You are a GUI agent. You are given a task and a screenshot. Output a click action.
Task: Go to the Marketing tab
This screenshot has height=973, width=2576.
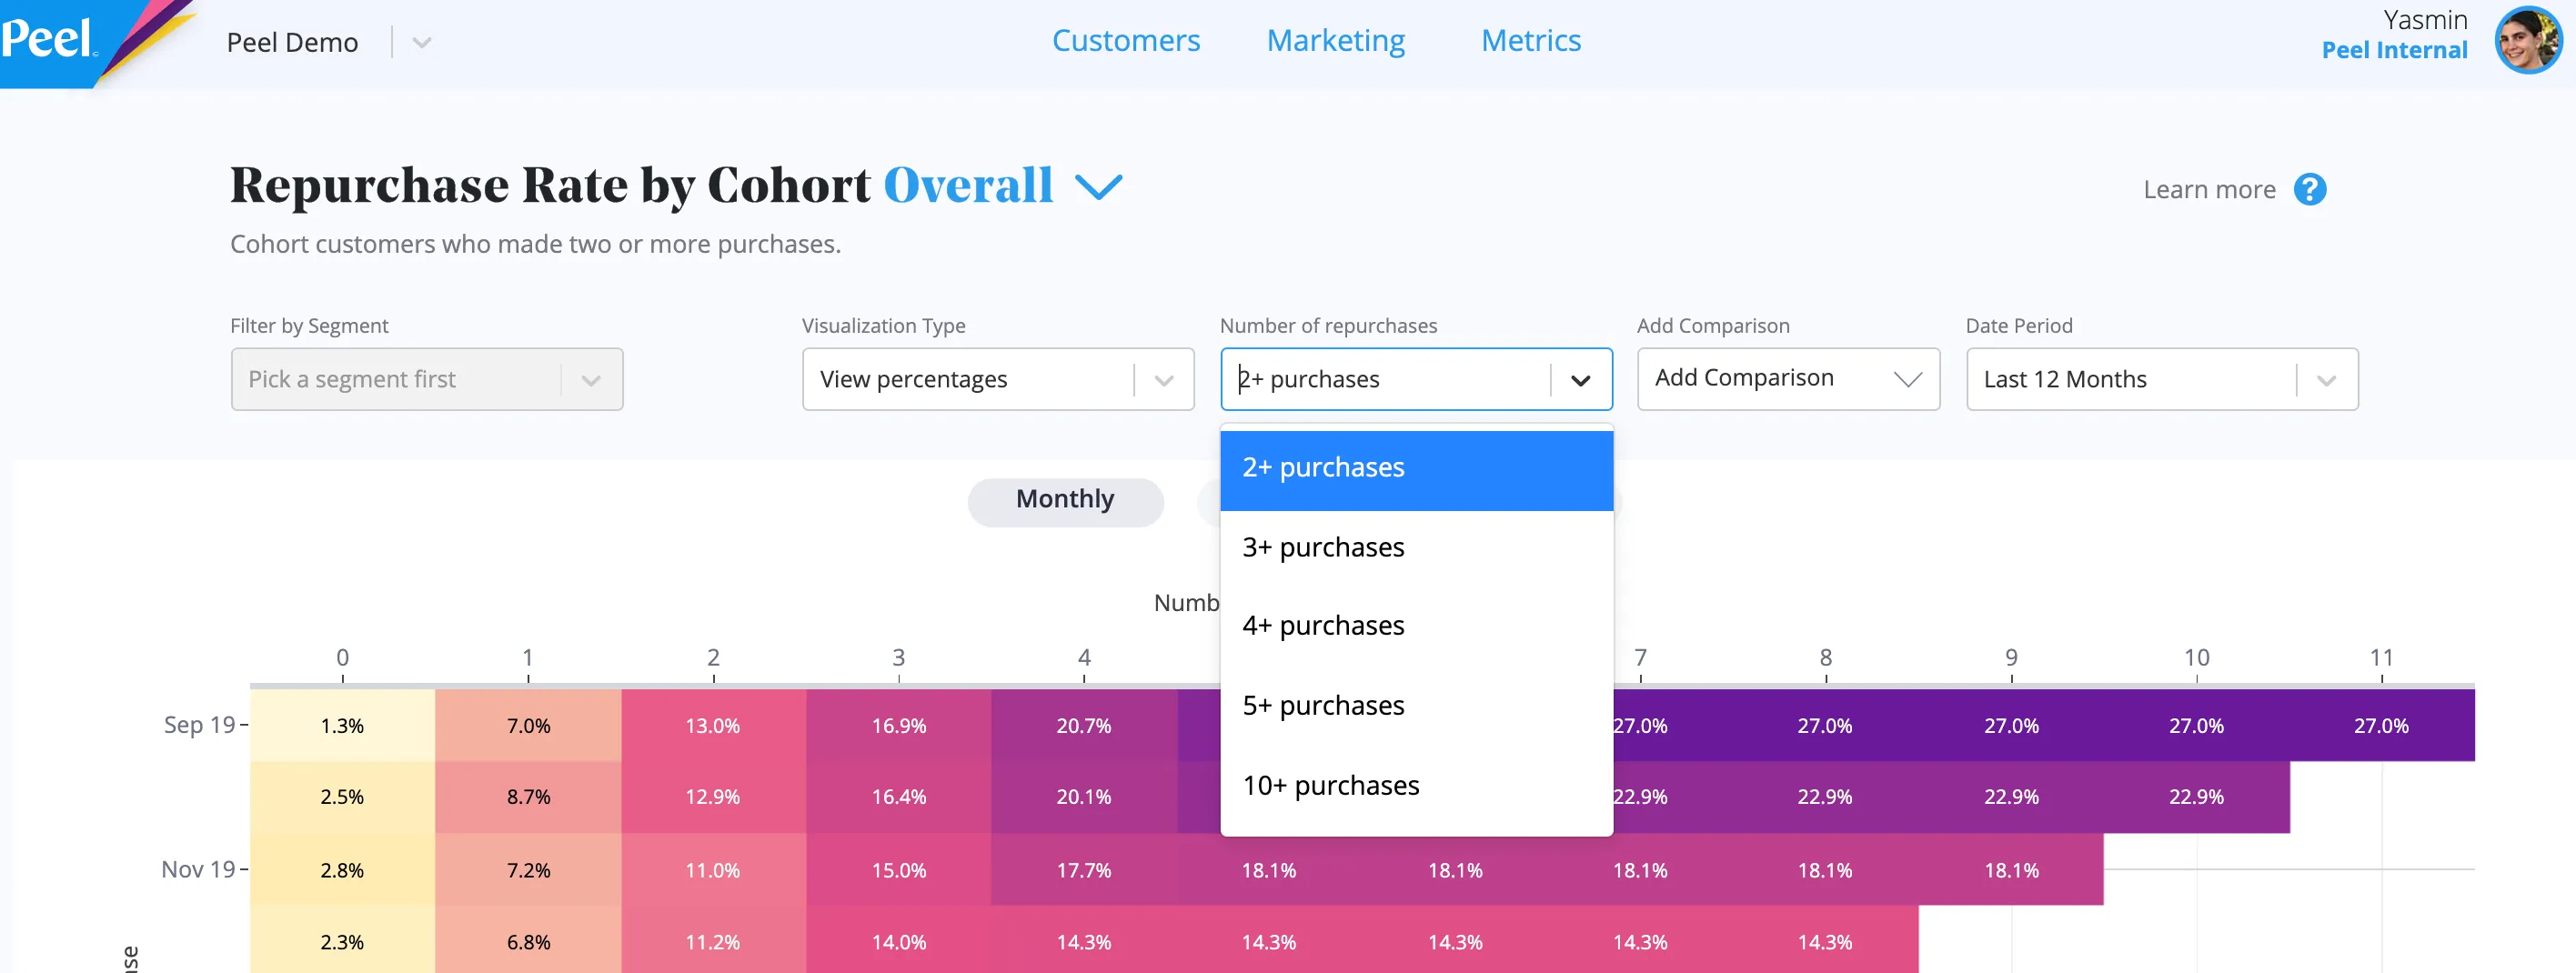pyautogui.click(x=1335, y=41)
